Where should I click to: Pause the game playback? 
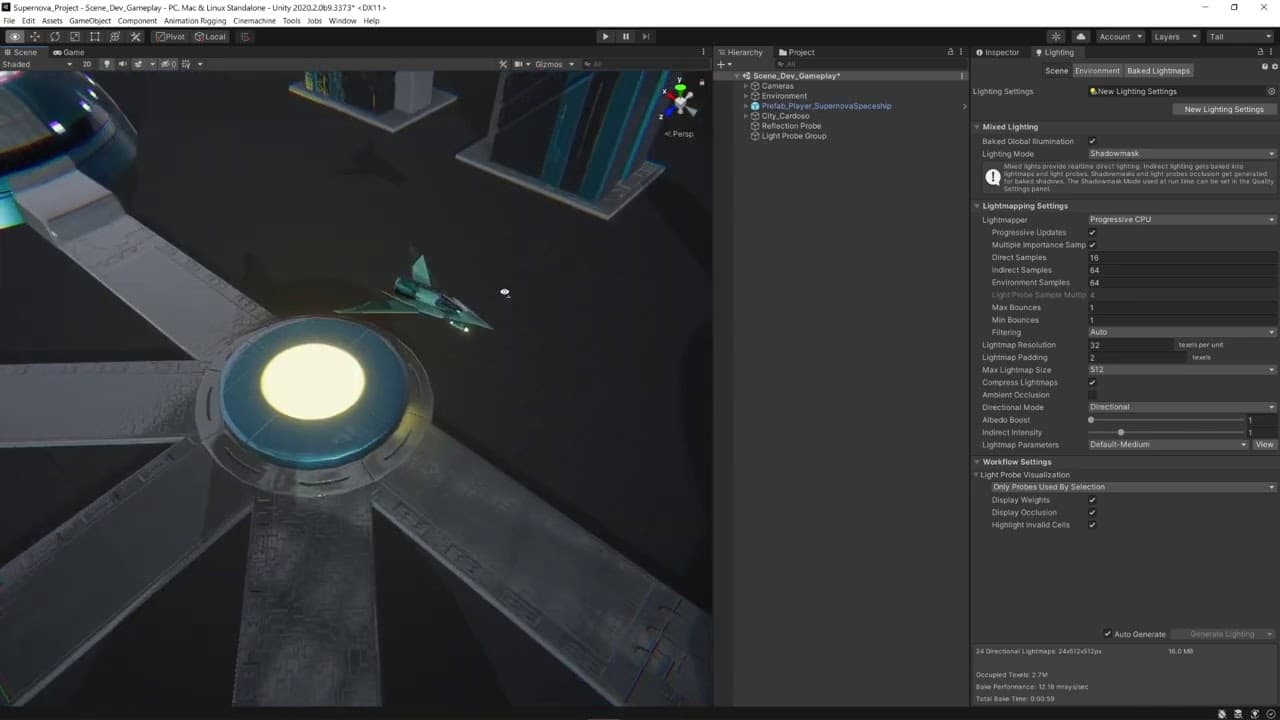(x=626, y=36)
